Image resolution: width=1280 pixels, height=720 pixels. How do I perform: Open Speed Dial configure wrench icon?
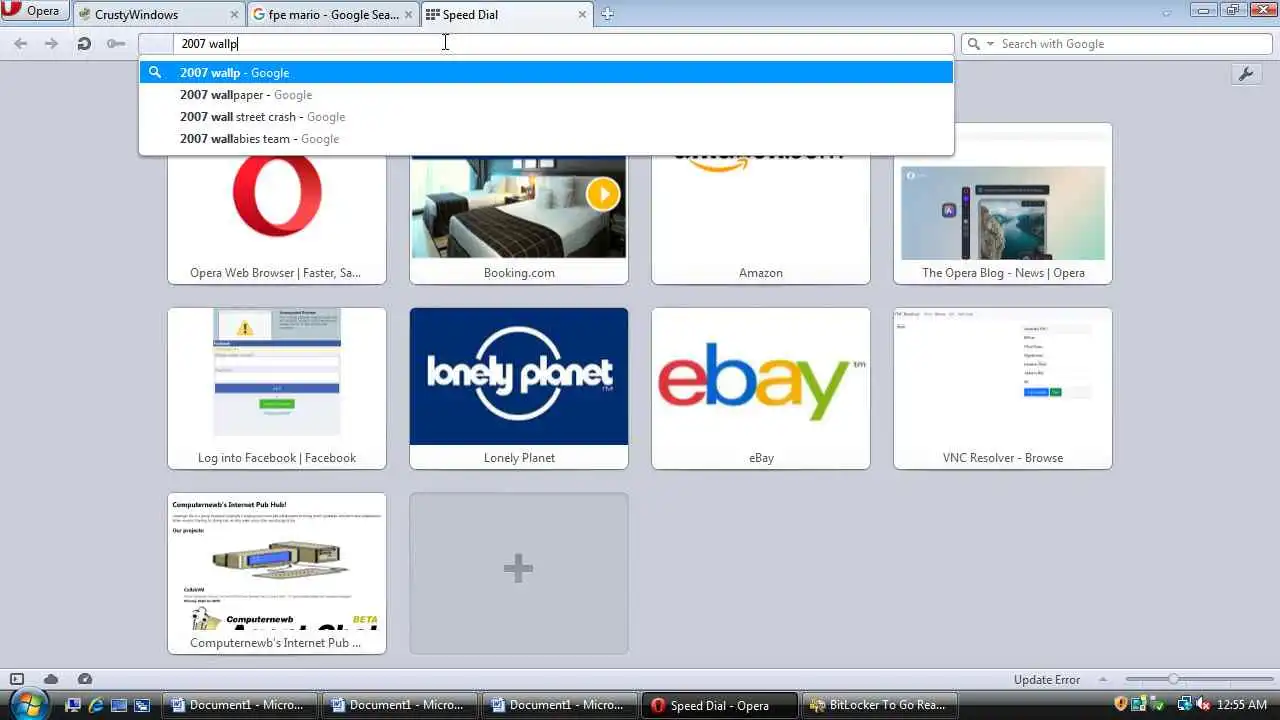[x=1245, y=75]
